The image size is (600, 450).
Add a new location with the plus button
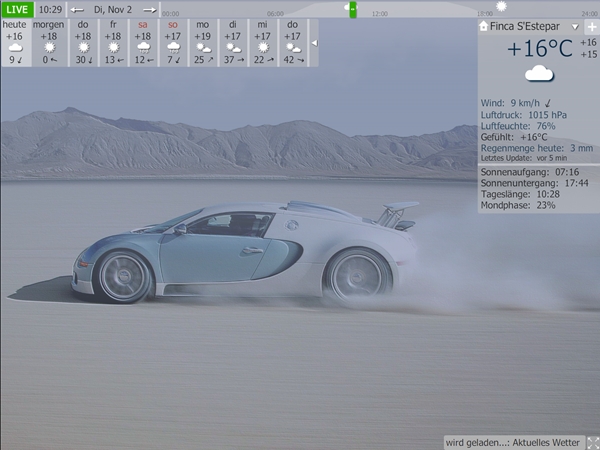[x=592, y=27]
